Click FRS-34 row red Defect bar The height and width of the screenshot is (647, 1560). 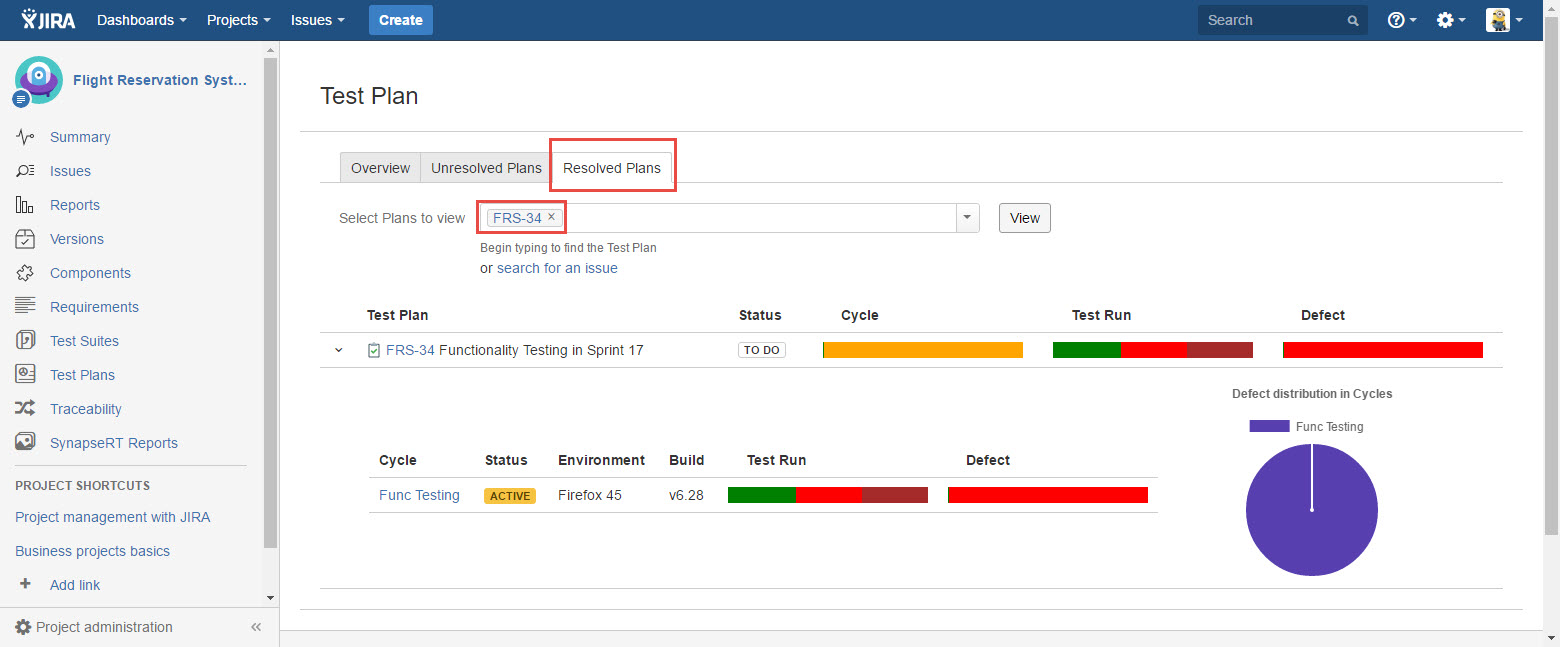point(1383,350)
